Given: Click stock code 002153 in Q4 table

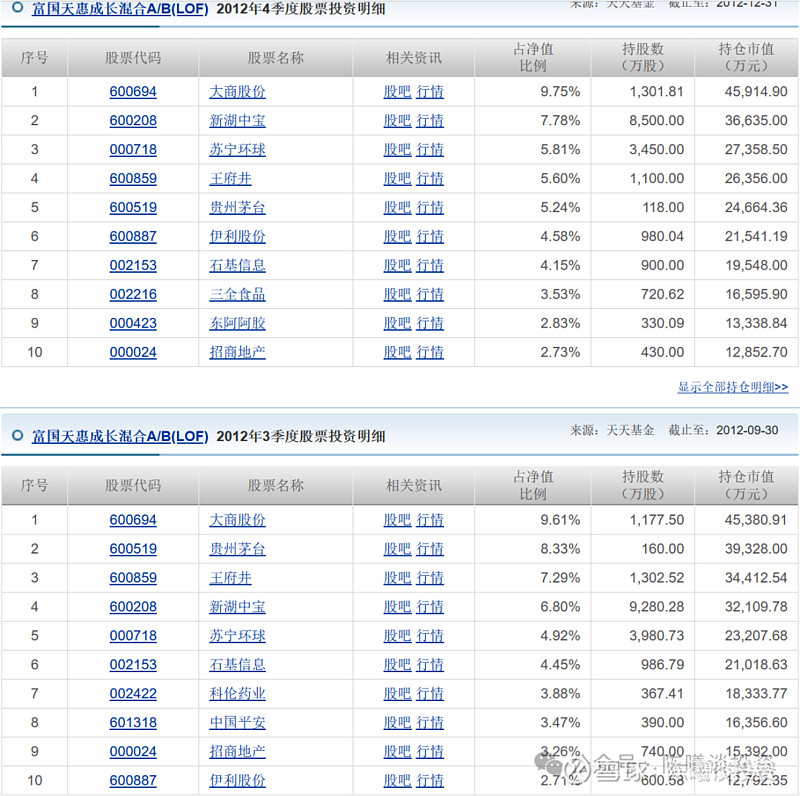Looking at the screenshot, I should [x=133, y=265].
